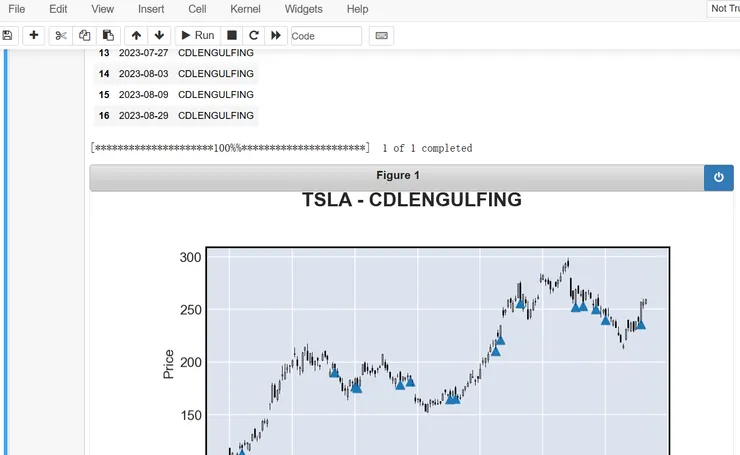Click row index 15 in the table
This screenshot has width=740, height=455.
pos(104,94)
